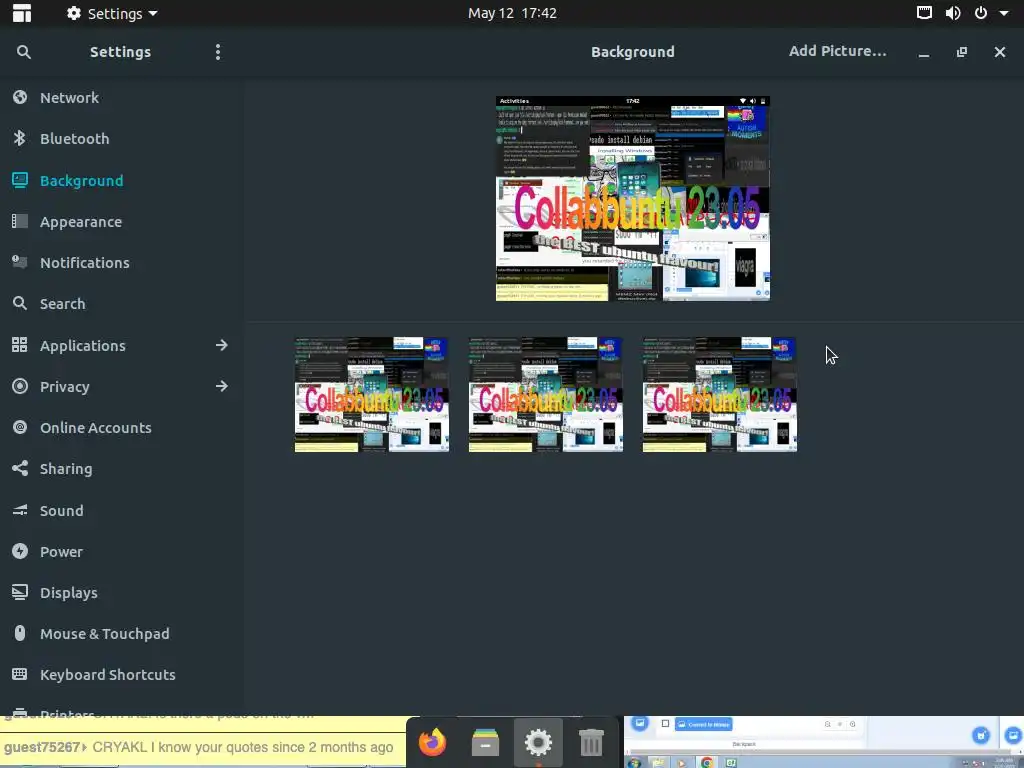Open the system menu dropdown arrow
Screen dimensions: 1024x768
(x=1004, y=13)
